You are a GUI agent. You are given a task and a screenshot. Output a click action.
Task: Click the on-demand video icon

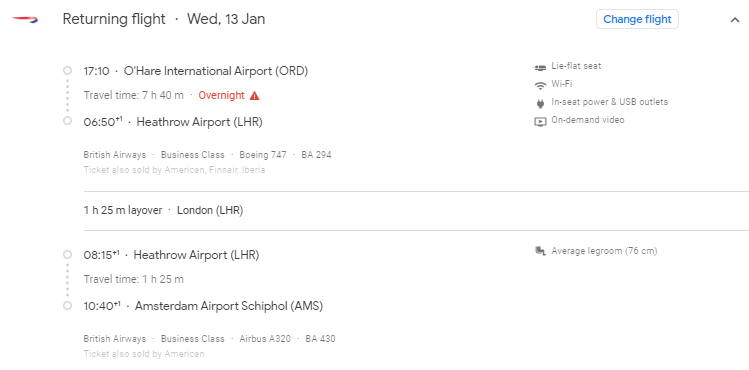tap(540, 121)
